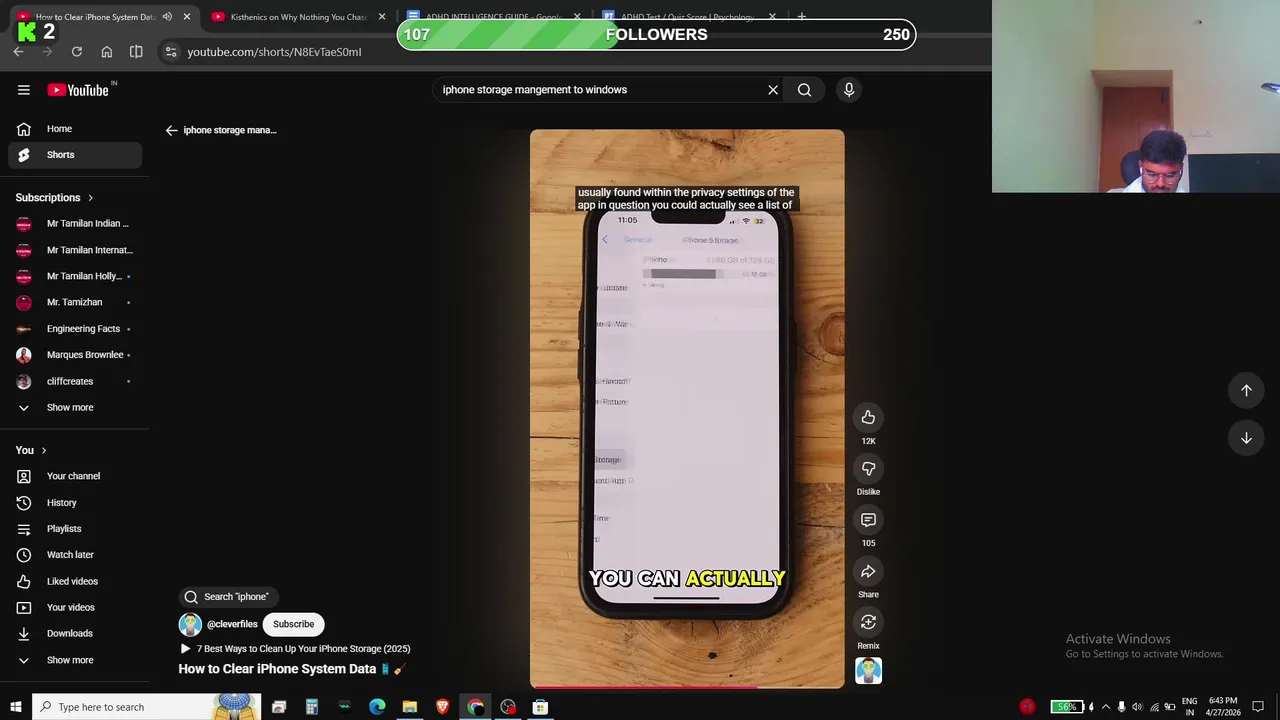The width and height of the screenshot is (1280, 720).
Task: Open Microsoft Edge from taskbar
Action: pos(377,707)
